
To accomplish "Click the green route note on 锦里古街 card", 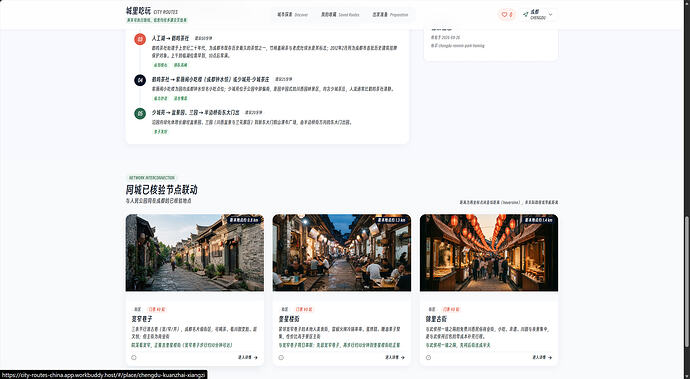I will pos(458,346).
